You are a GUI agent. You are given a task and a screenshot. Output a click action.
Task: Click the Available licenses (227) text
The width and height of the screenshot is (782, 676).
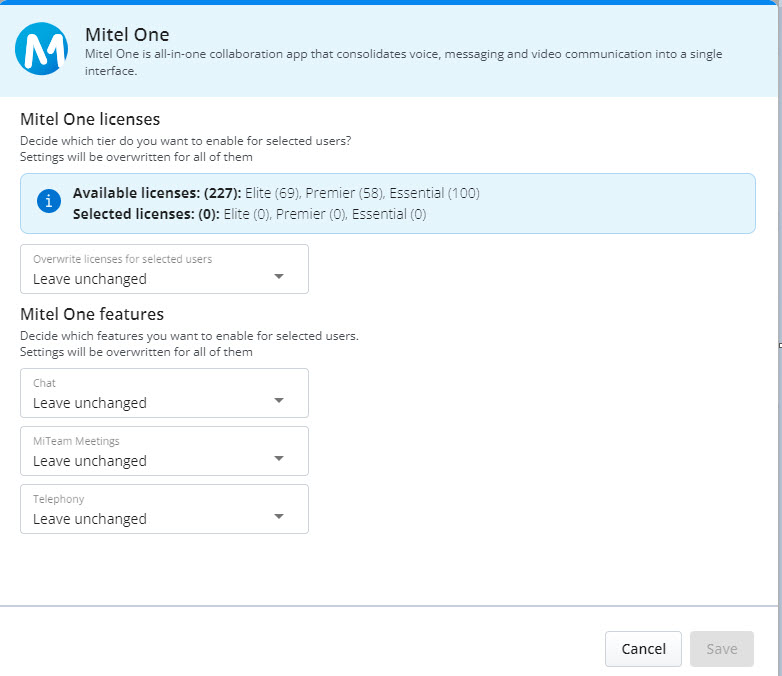157,193
